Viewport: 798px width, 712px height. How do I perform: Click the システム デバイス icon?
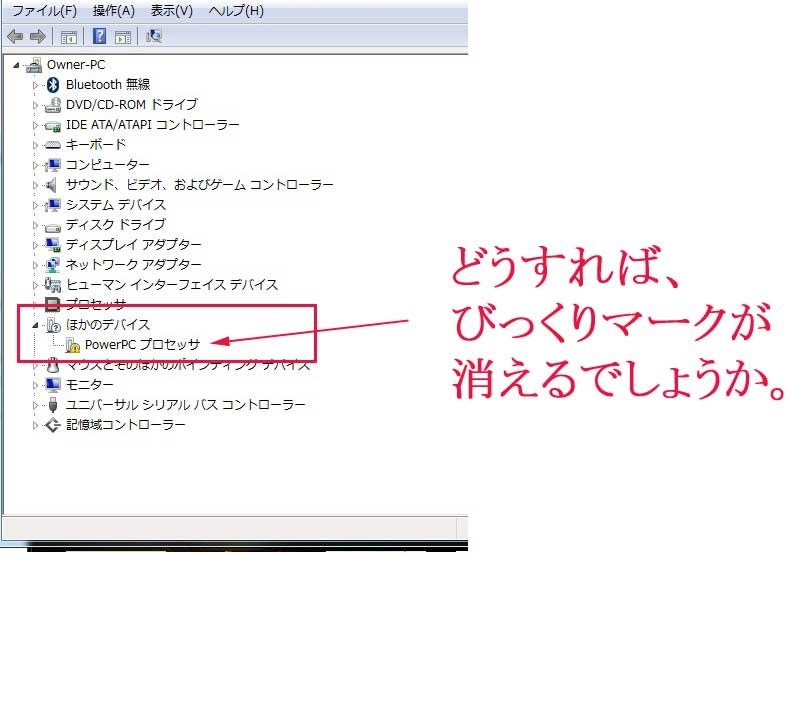(x=52, y=205)
